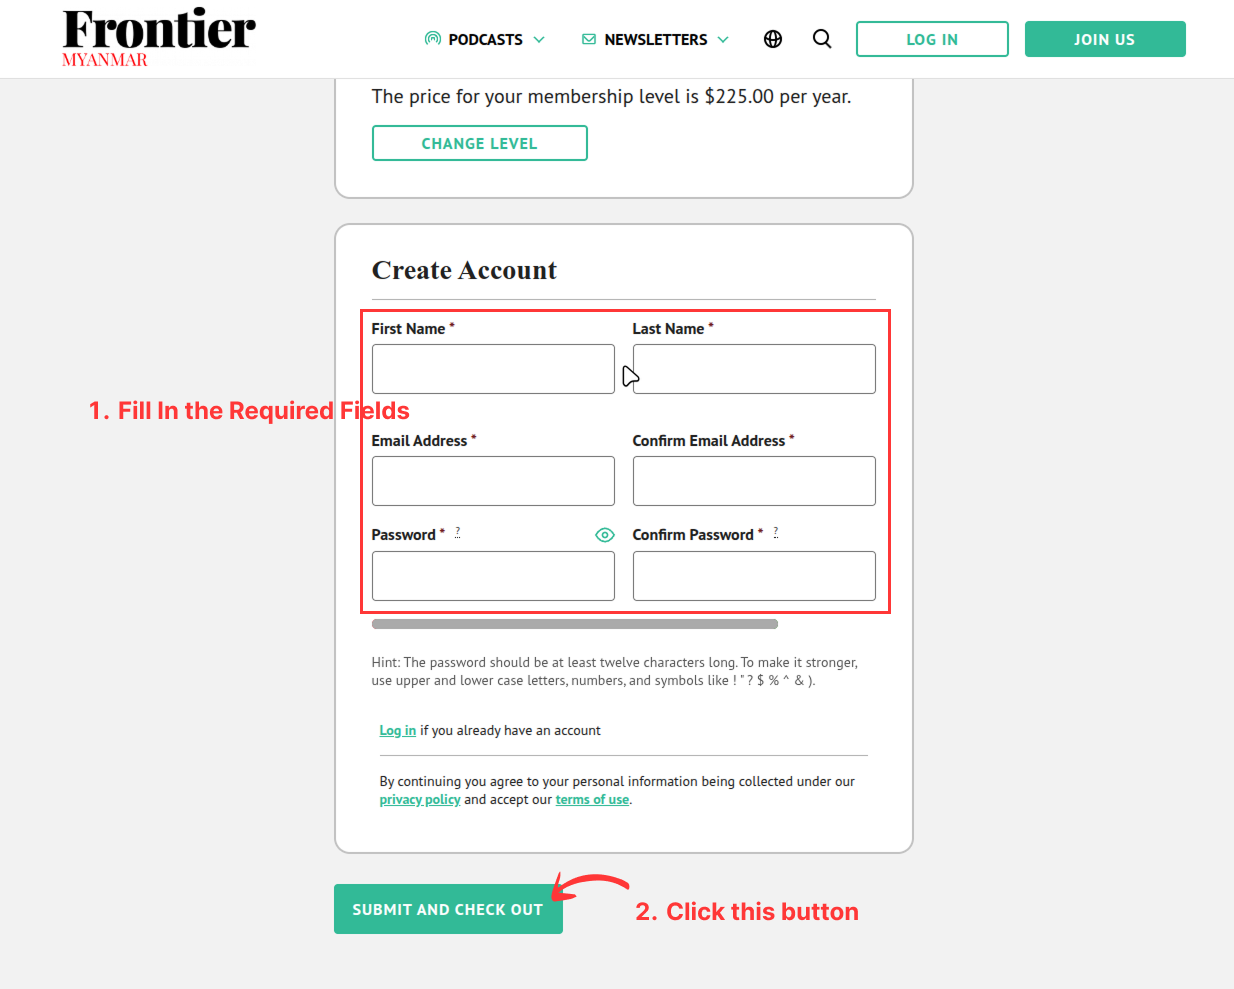This screenshot has height=989, width=1234.
Task: Expand the podcasts chevron arrow
Action: [x=539, y=39]
